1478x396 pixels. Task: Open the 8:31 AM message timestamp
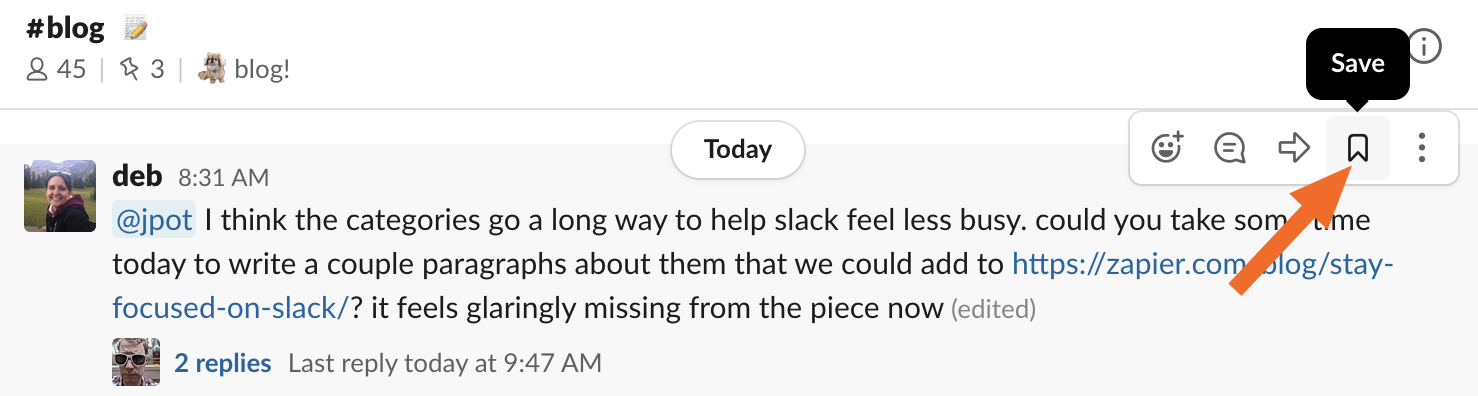point(223,178)
